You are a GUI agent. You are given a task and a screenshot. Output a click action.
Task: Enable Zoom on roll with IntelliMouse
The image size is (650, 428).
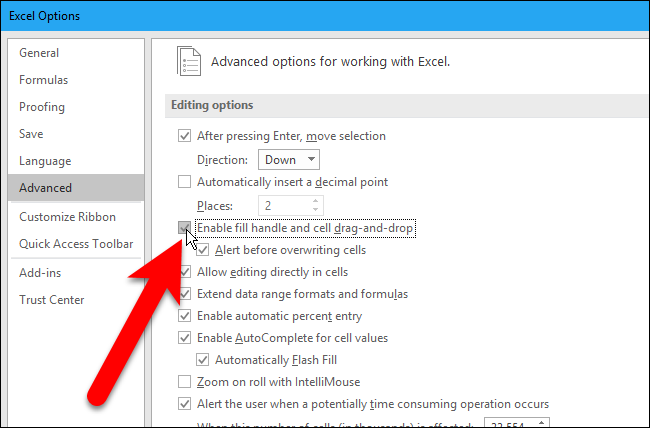click(184, 382)
